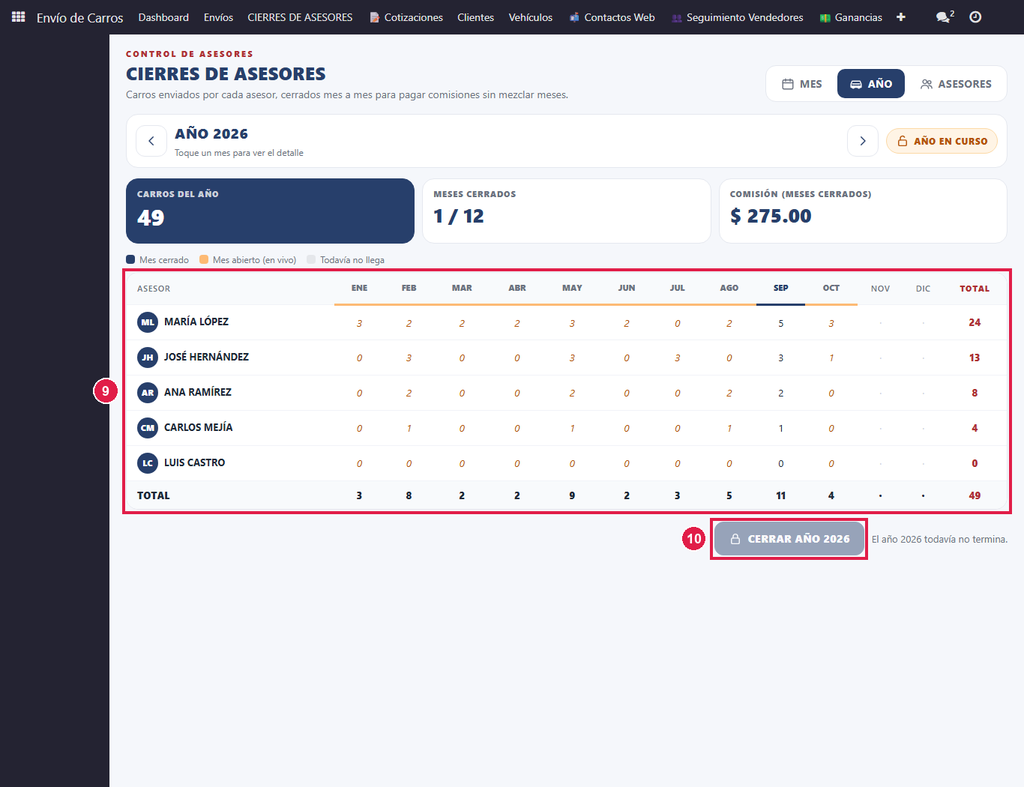
Task: Open the conversations chat icon
Action: click(x=944, y=17)
